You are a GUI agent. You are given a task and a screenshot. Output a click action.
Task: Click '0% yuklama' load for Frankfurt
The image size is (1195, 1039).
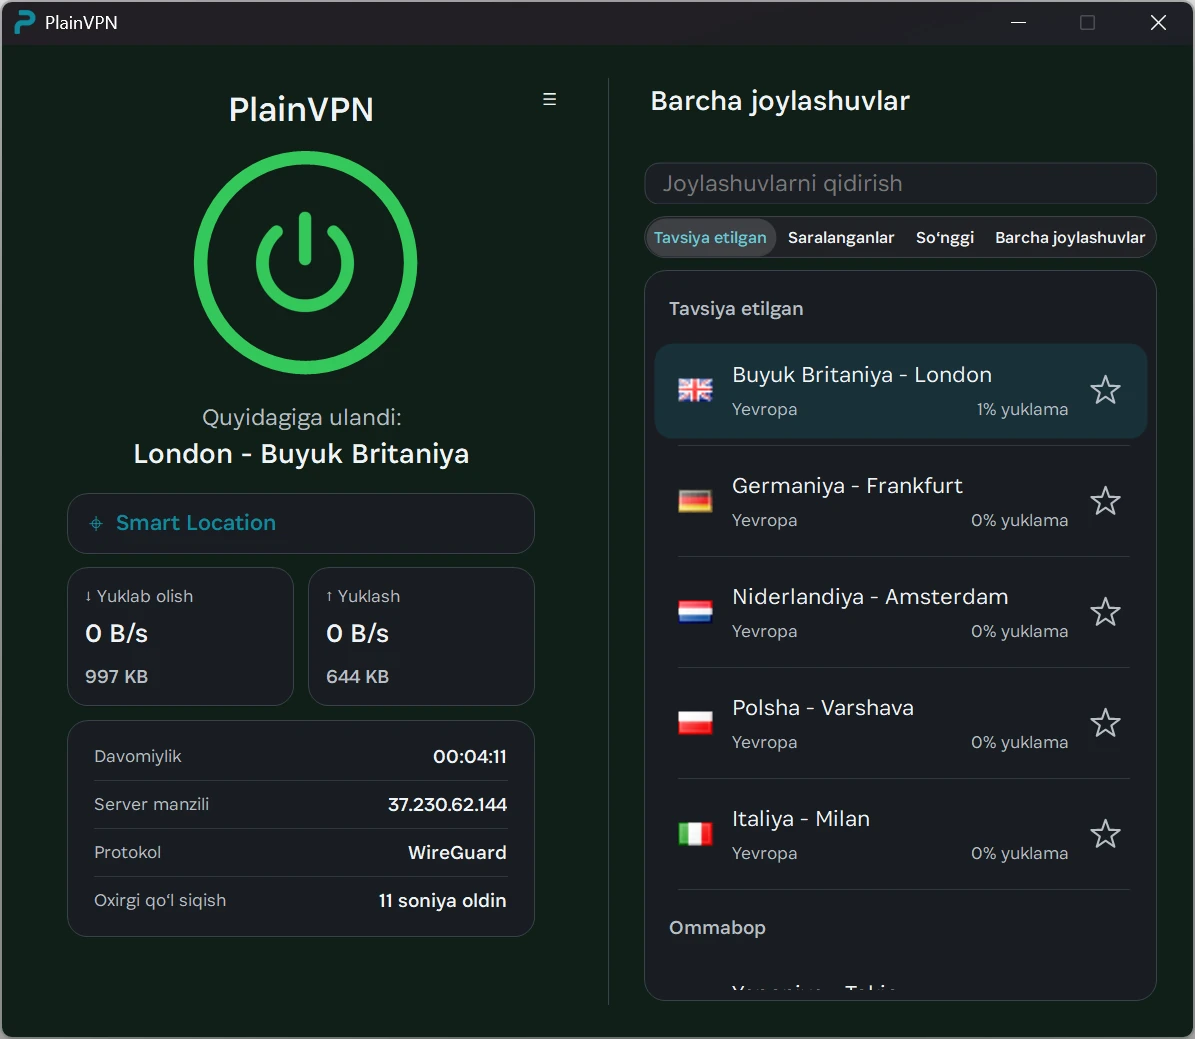coord(1019,521)
